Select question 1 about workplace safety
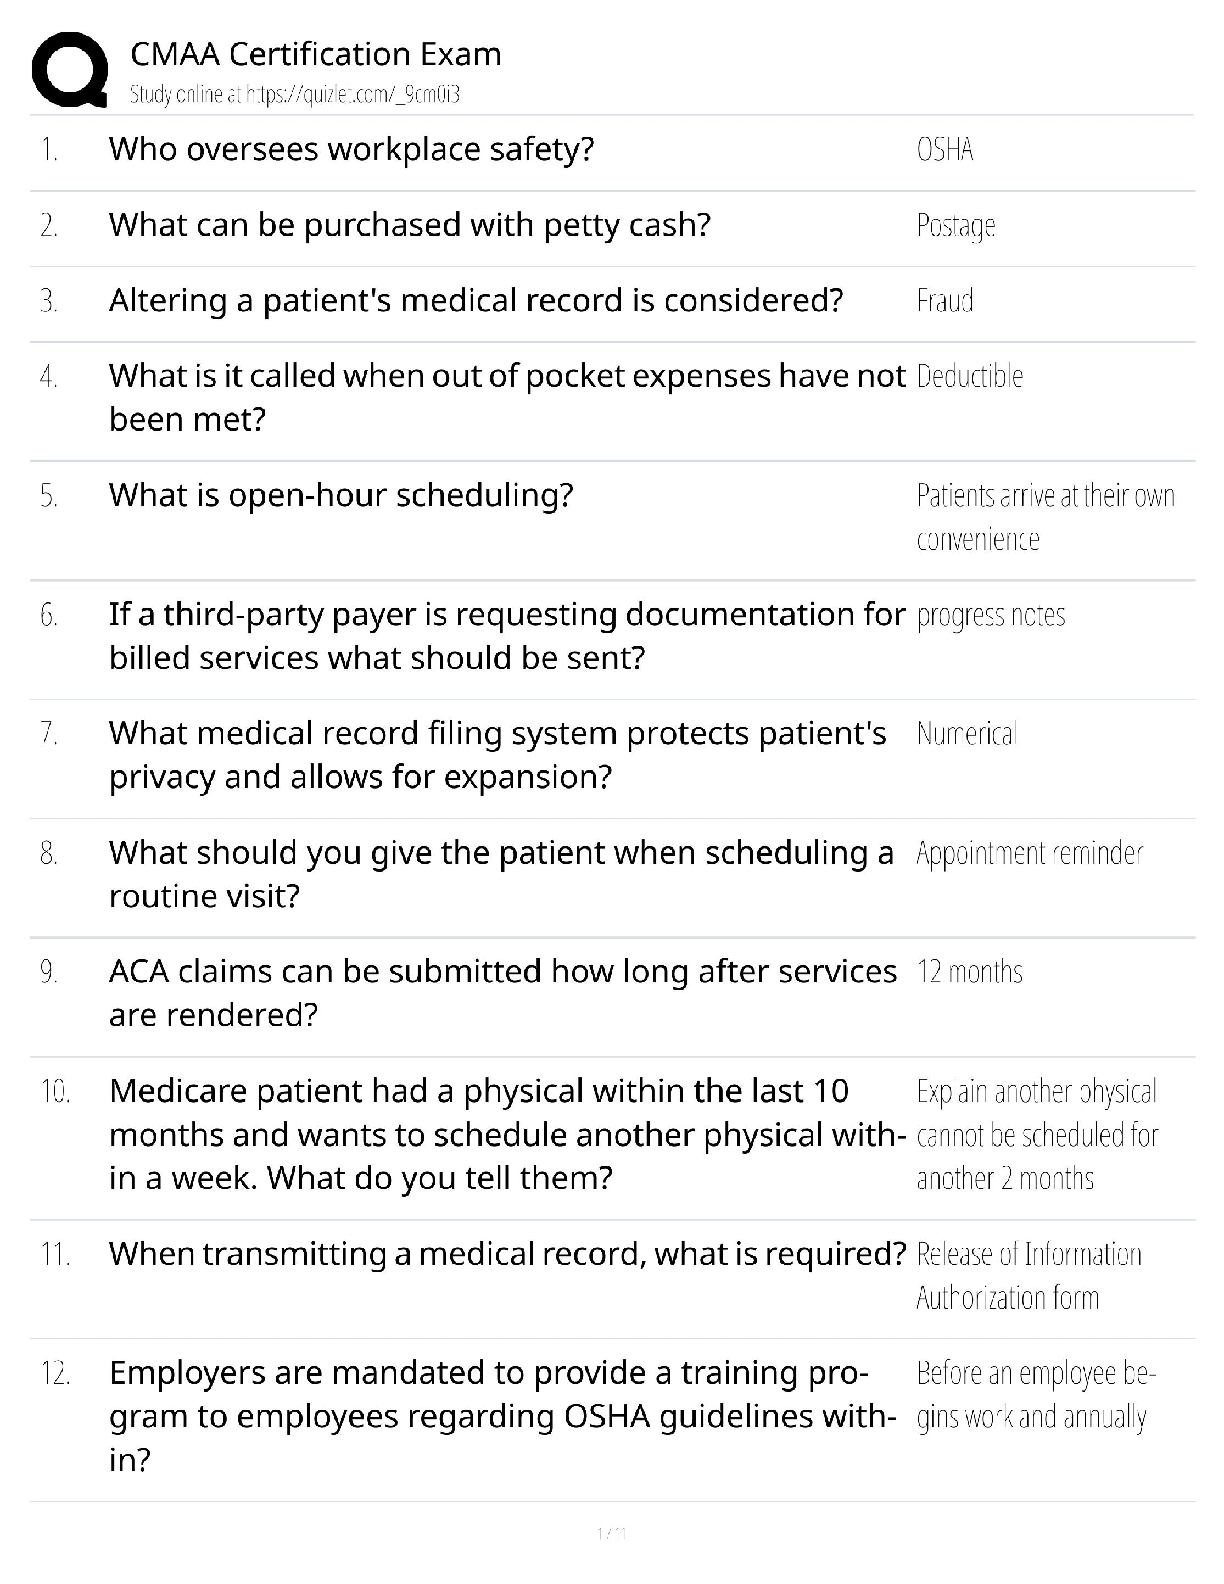Screen dimensions: 1224x1584 tap(351, 149)
